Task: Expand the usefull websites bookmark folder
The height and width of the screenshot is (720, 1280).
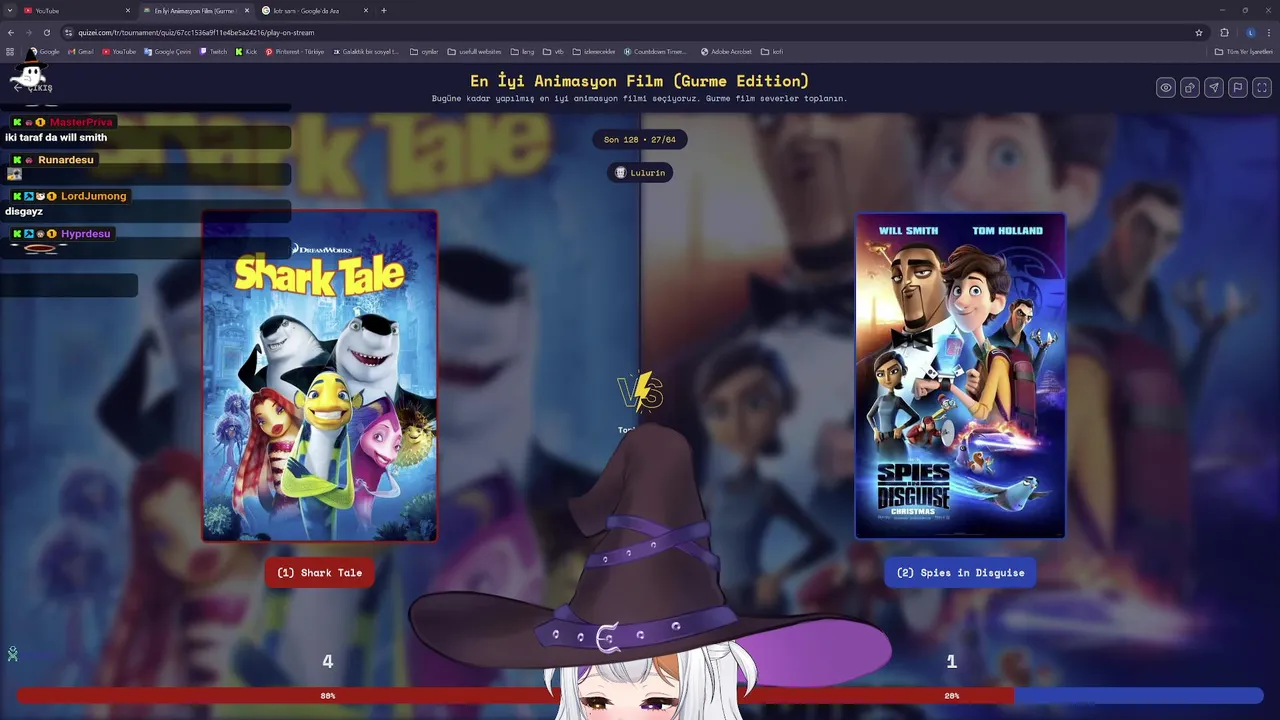Action: click(x=474, y=52)
